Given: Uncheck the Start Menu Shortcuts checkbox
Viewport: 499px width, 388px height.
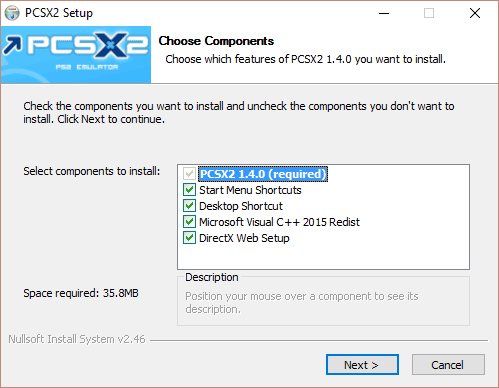Looking at the screenshot, I should [189, 190].
